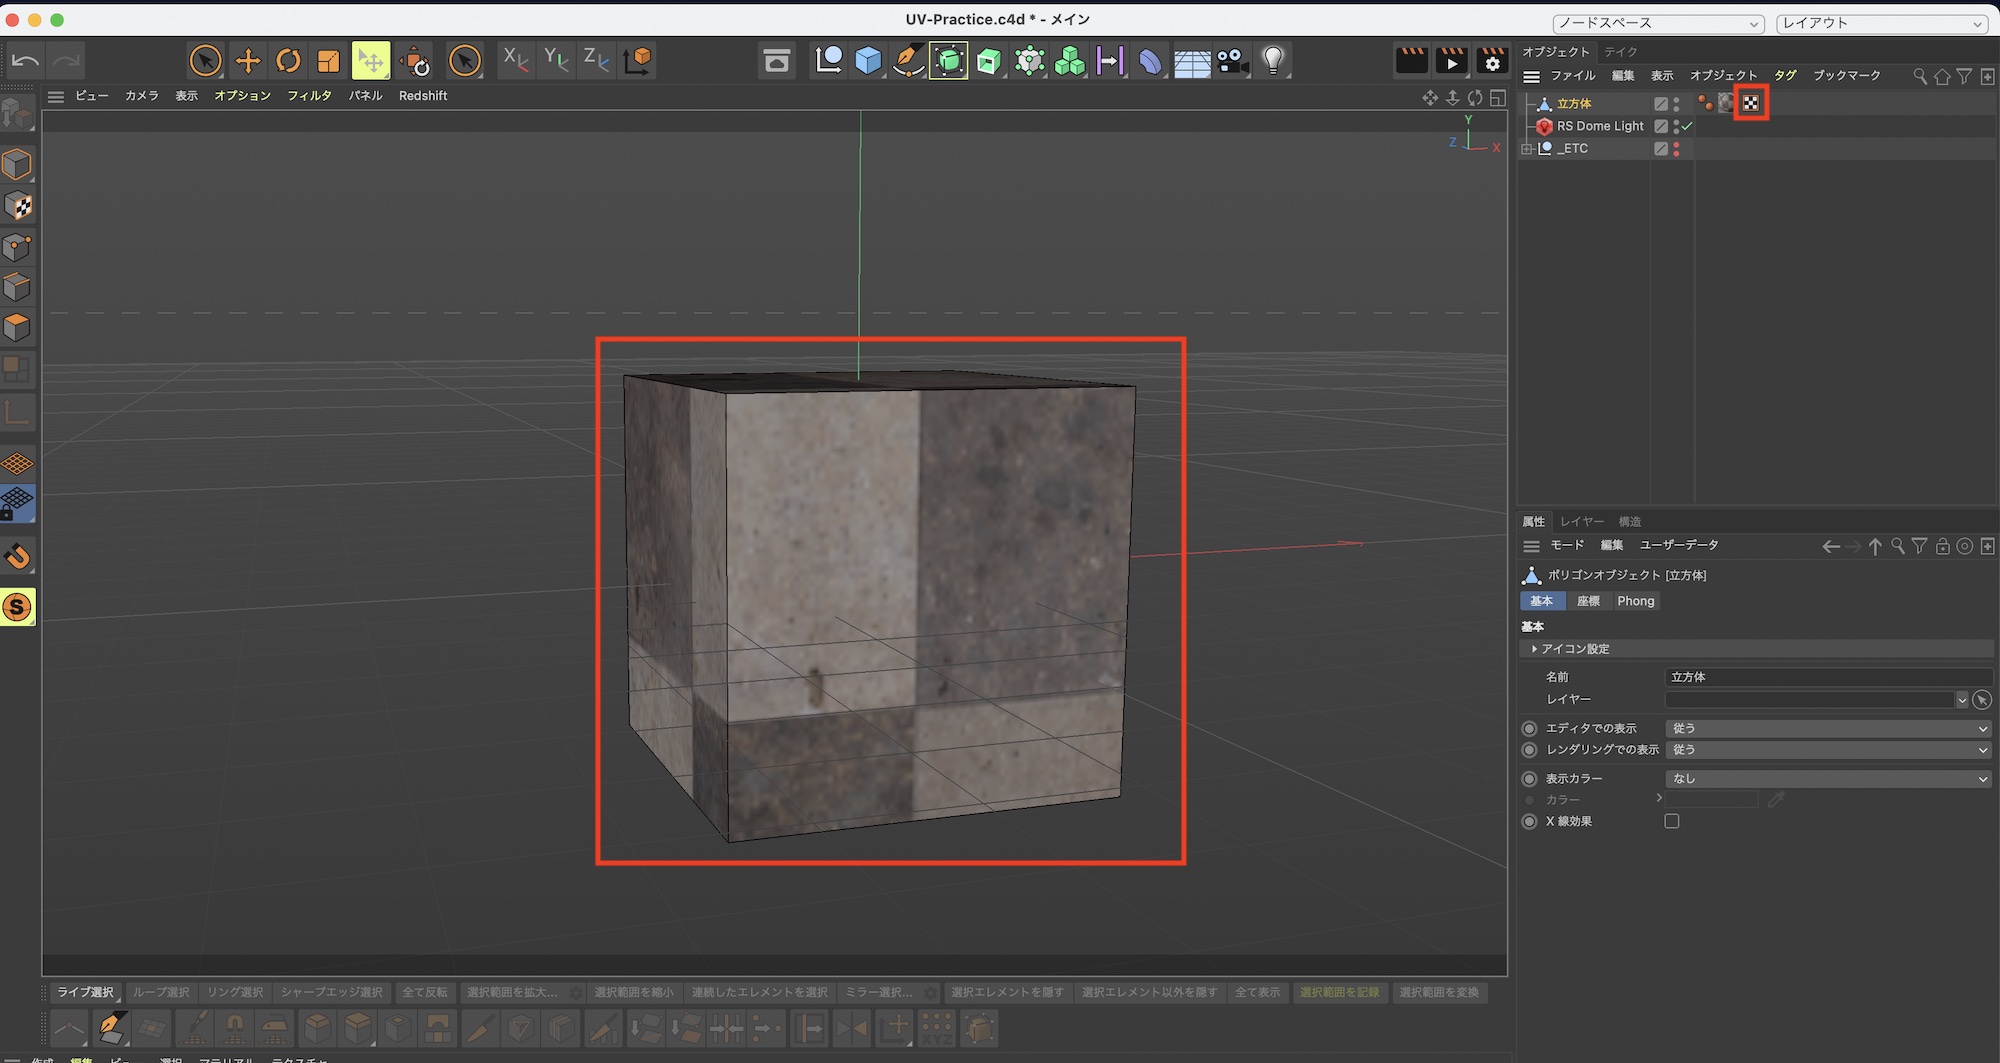Screen dimensions: 2000x1063
Task: Select the Rotate tool
Action: (x=288, y=61)
